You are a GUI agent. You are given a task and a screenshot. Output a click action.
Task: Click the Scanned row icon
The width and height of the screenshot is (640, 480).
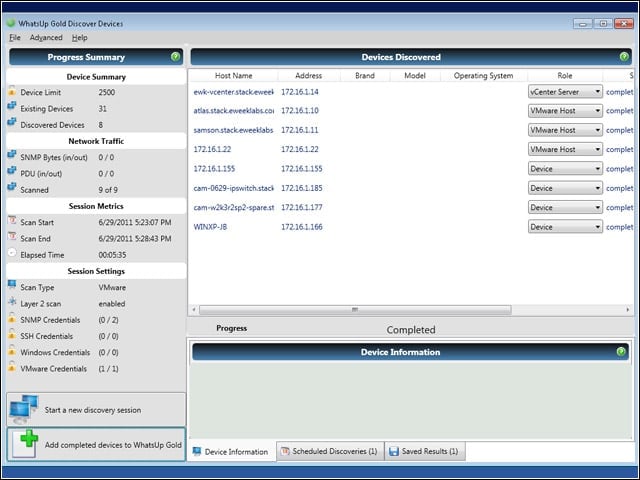pyautogui.click(x=12, y=188)
